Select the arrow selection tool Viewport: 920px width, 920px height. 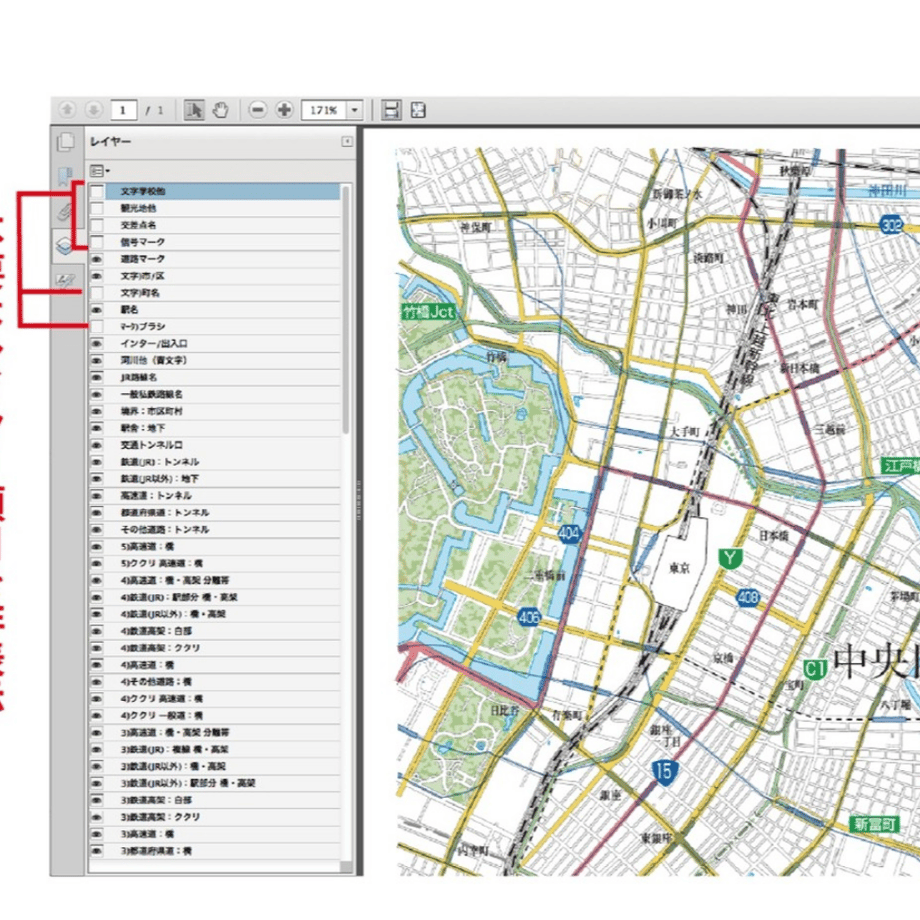tap(194, 110)
